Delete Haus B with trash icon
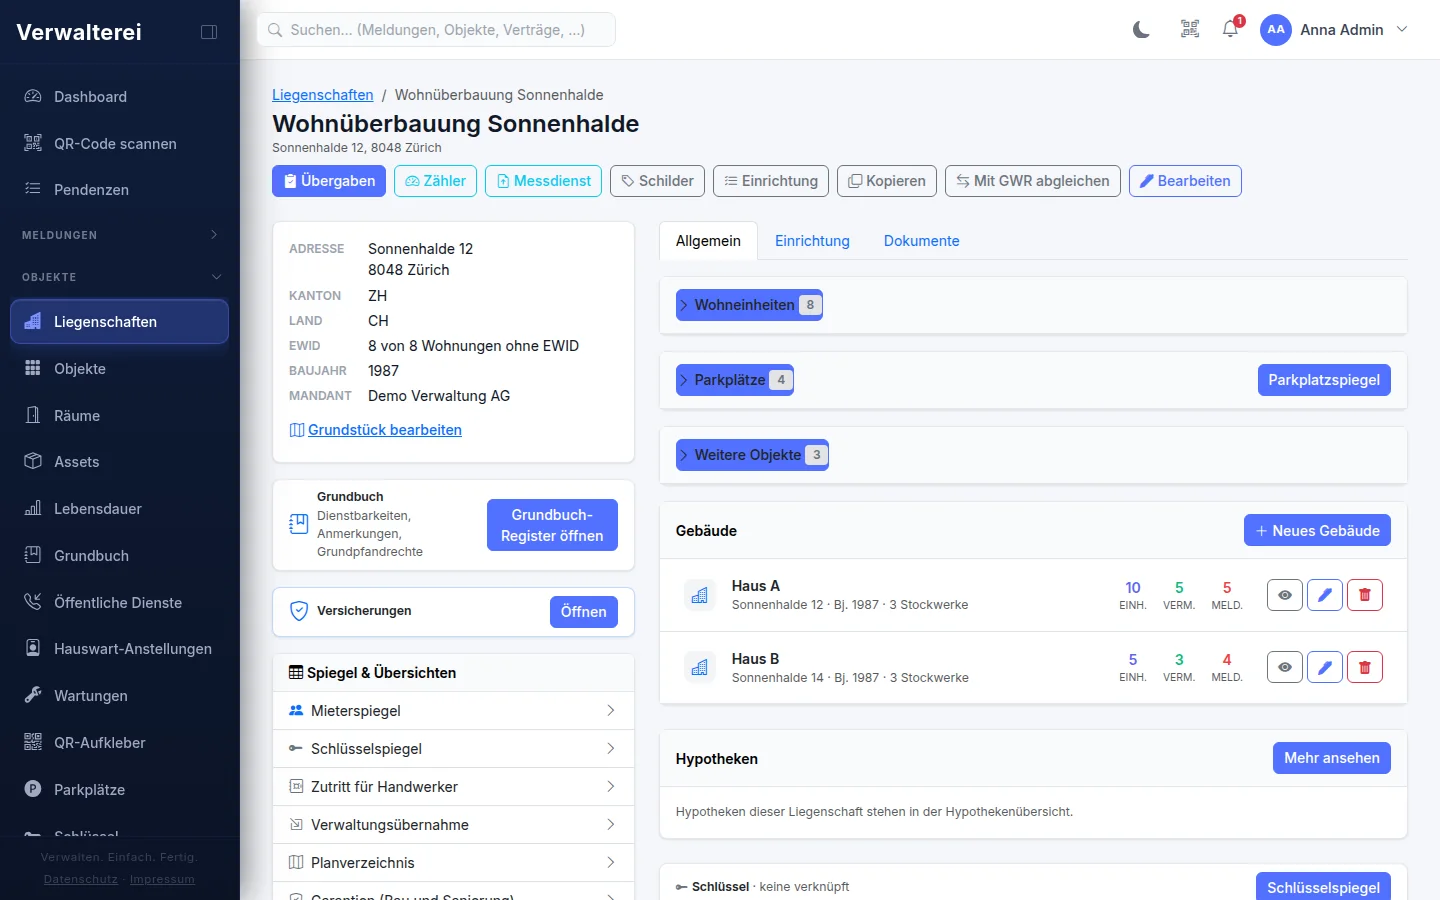 click(1365, 667)
